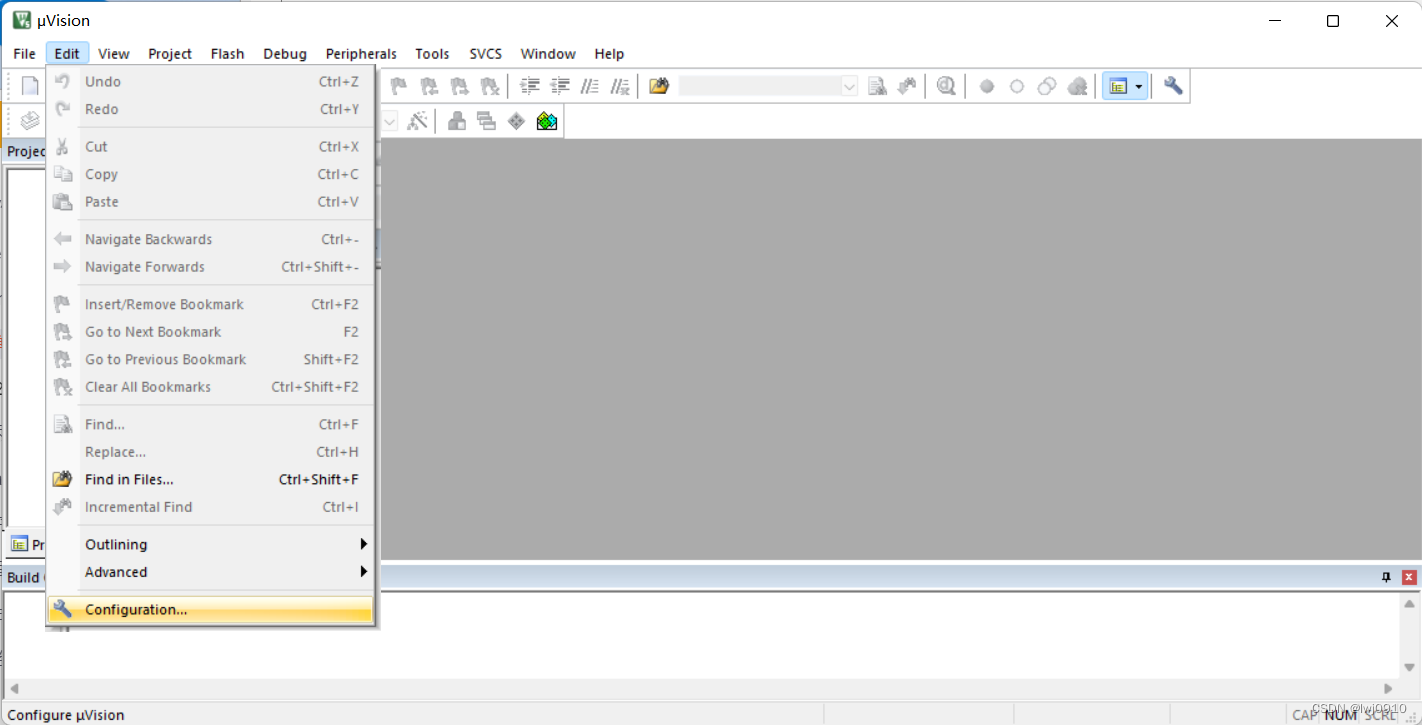Click the manage run-time environment diamond icon
Screen dimensions: 1422x725
[x=516, y=121]
